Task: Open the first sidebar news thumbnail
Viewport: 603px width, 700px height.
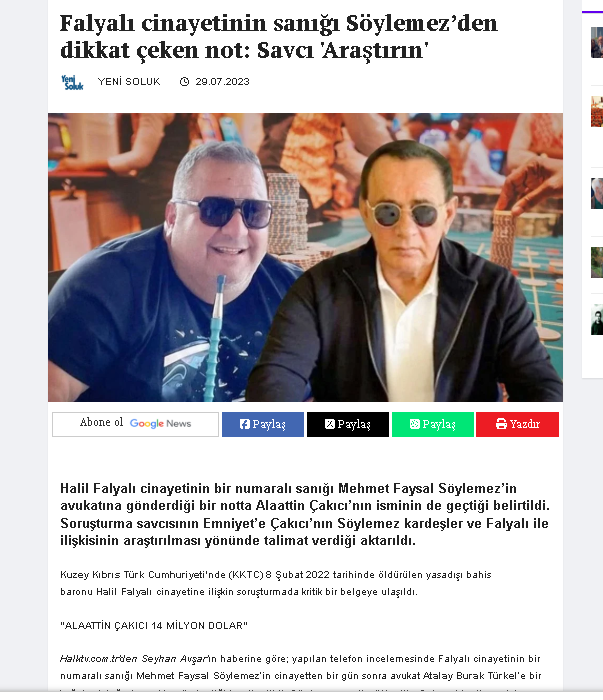Action: click(x=597, y=42)
